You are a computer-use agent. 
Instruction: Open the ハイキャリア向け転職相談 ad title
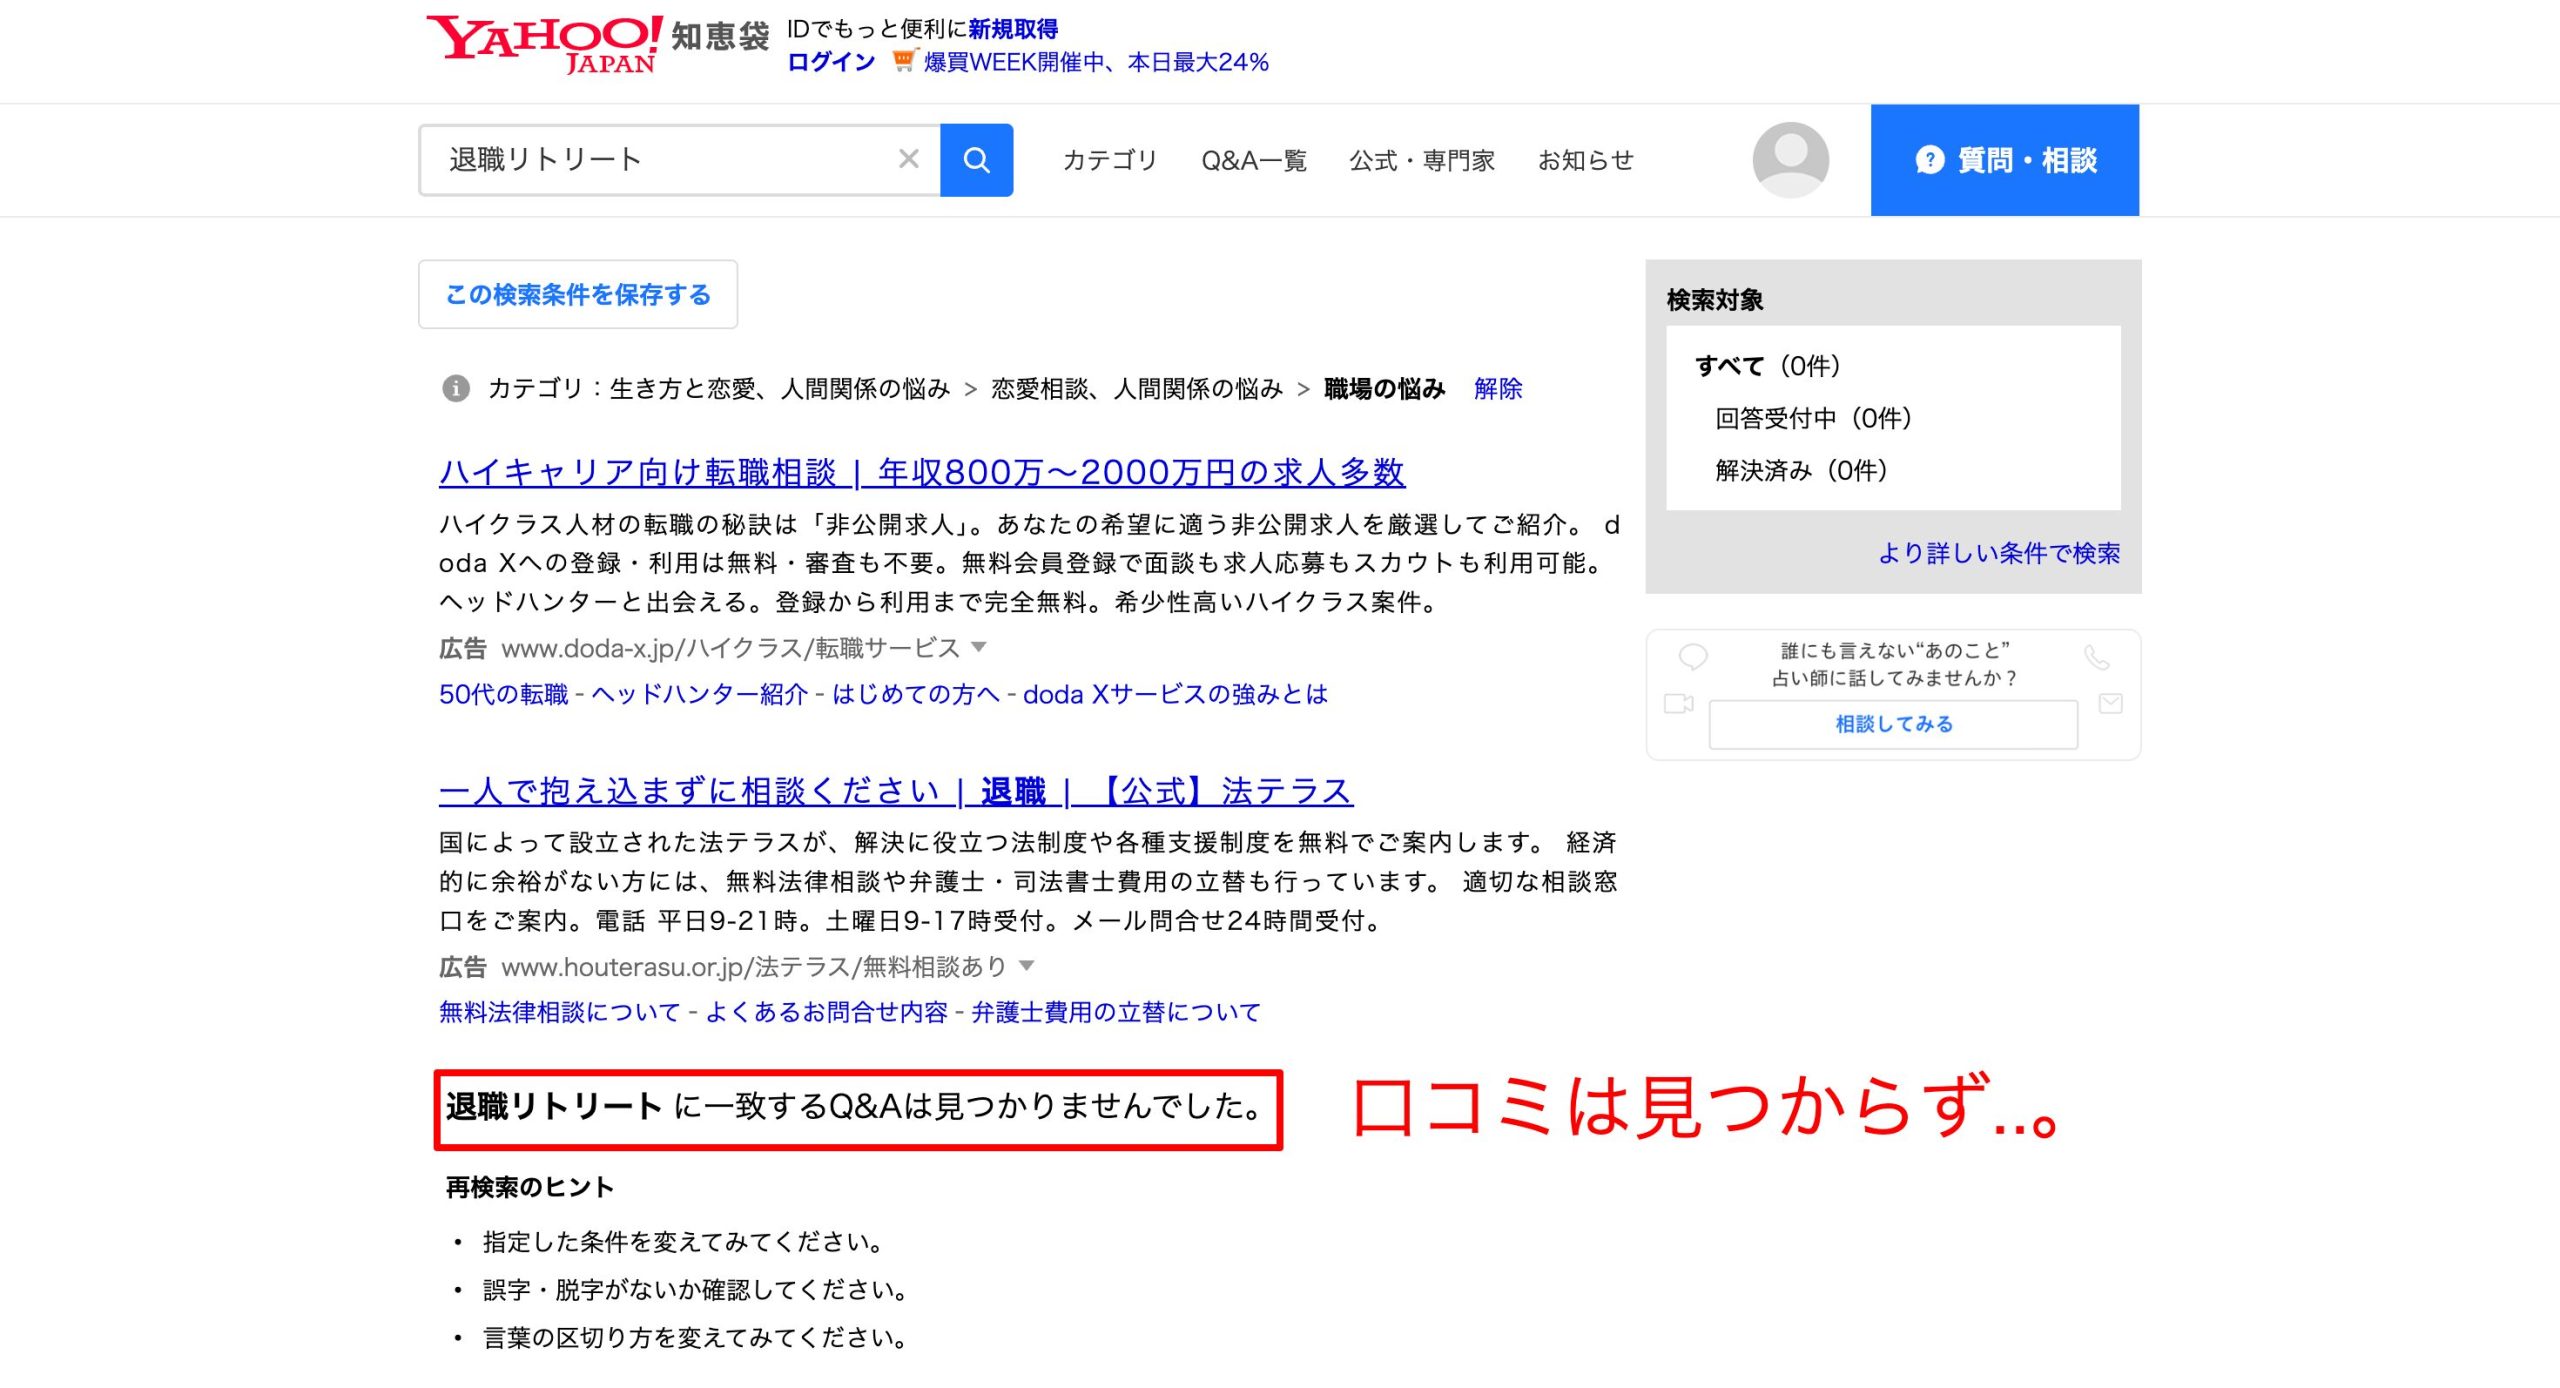click(922, 472)
